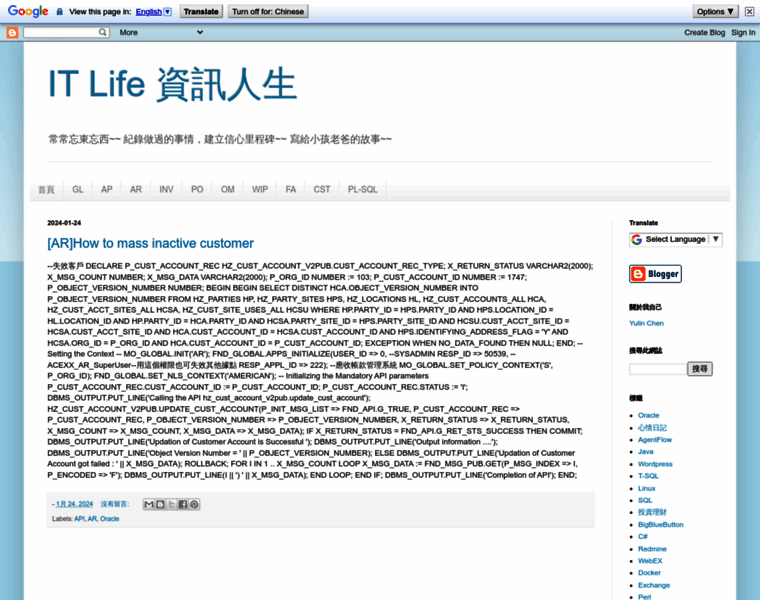Share post to Pinterest icon
Screen dimensions: 760x600
click(x=194, y=505)
